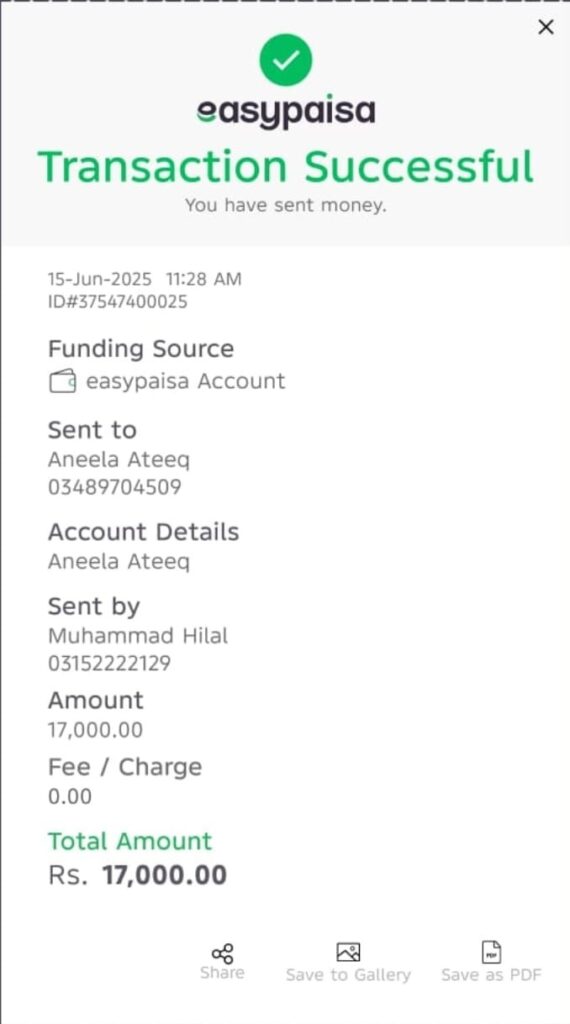Tap the Funding Source label
The width and height of the screenshot is (570, 1024).
pyautogui.click(x=141, y=349)
